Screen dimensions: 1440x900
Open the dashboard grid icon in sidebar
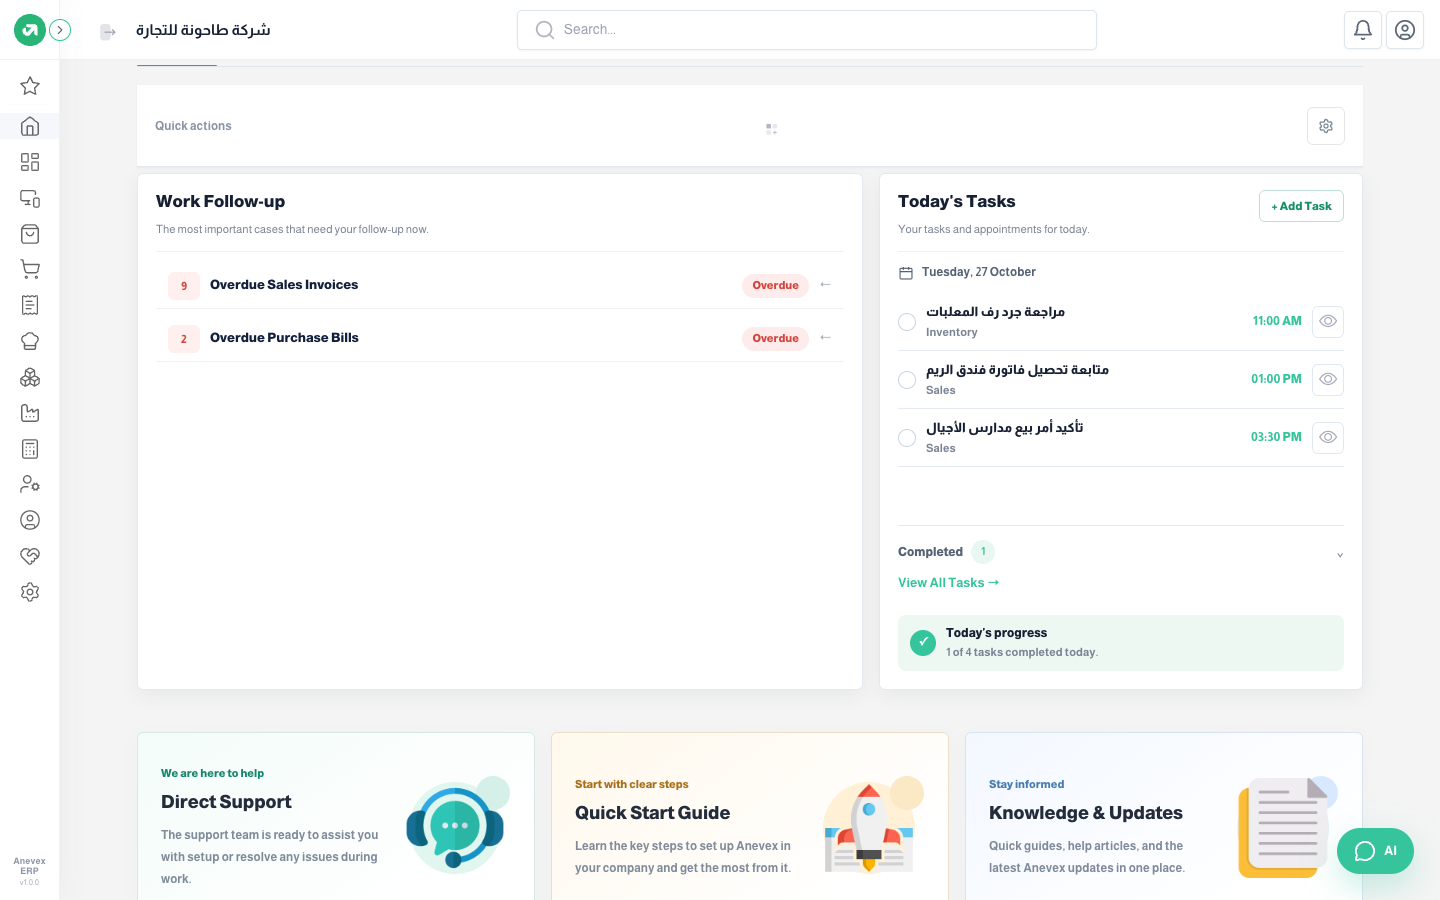pos(30,162)
